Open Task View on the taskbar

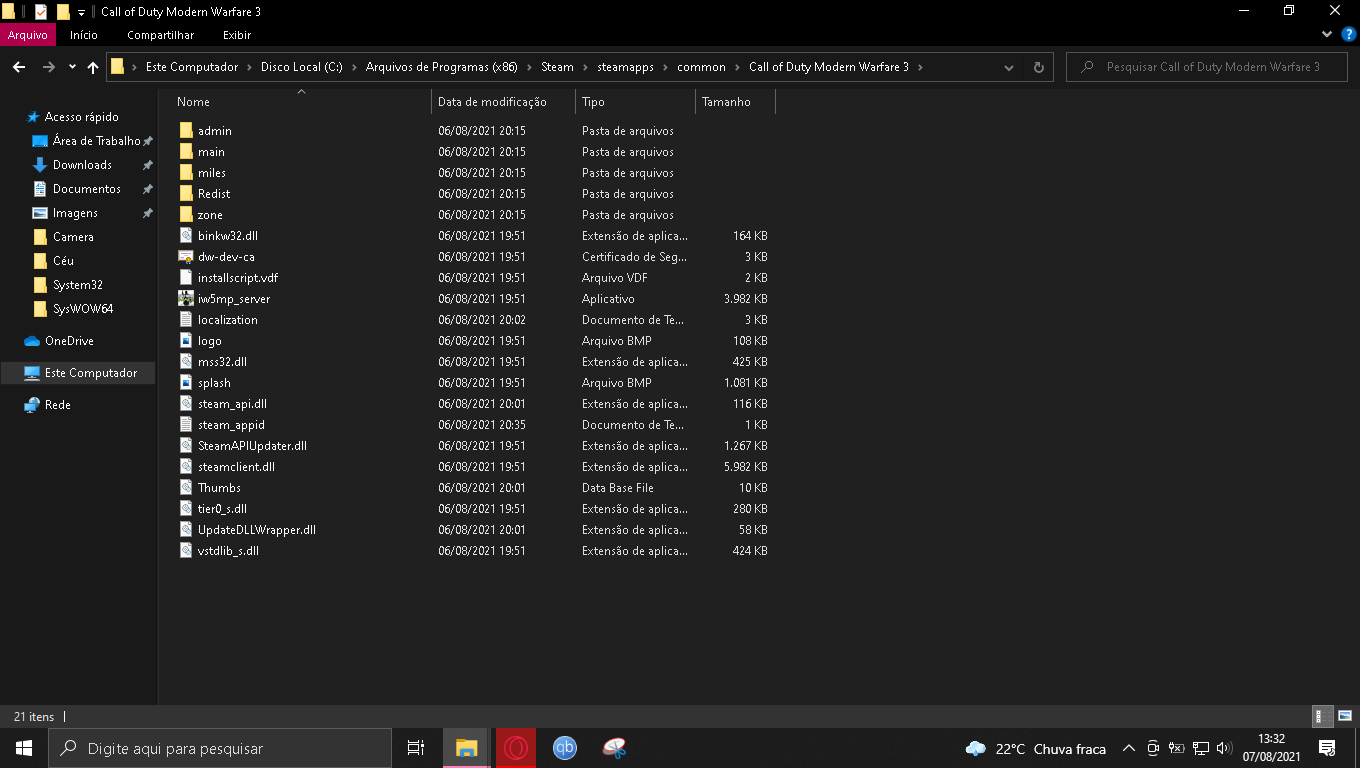tap(416, 748)
